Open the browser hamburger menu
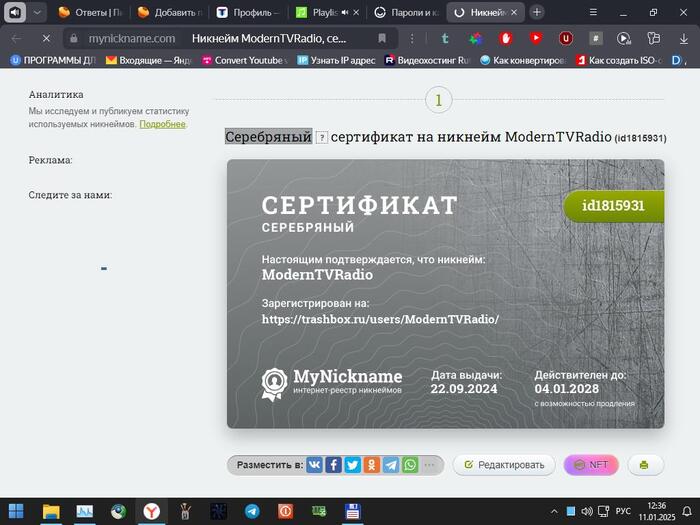700x525 pixels. coord(593,12)
